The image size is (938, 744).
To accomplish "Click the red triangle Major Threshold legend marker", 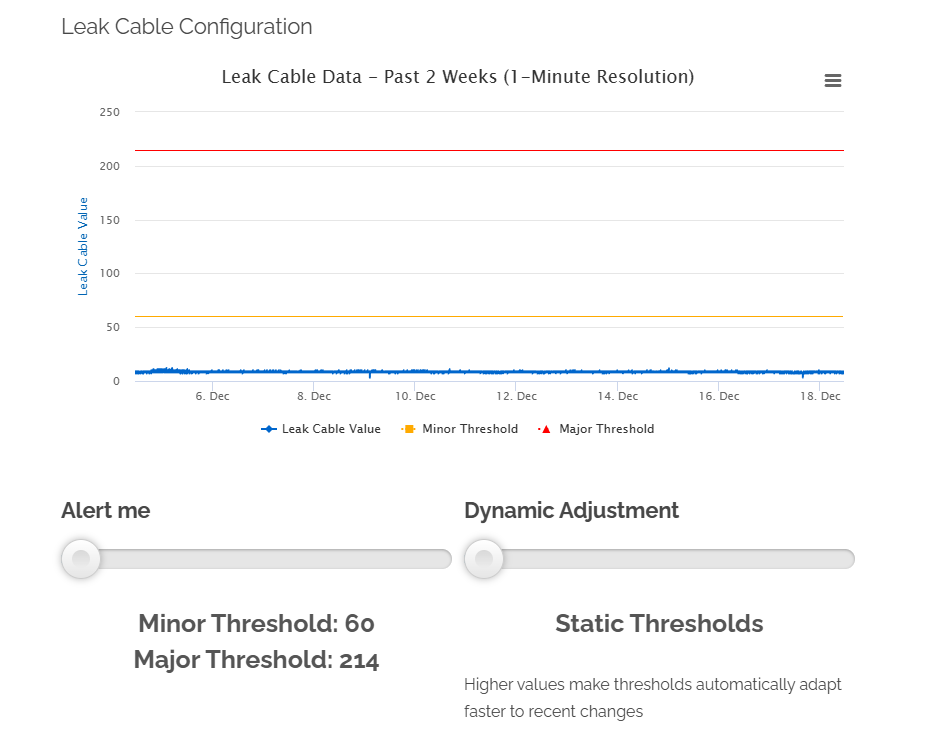I will (546, 429).
